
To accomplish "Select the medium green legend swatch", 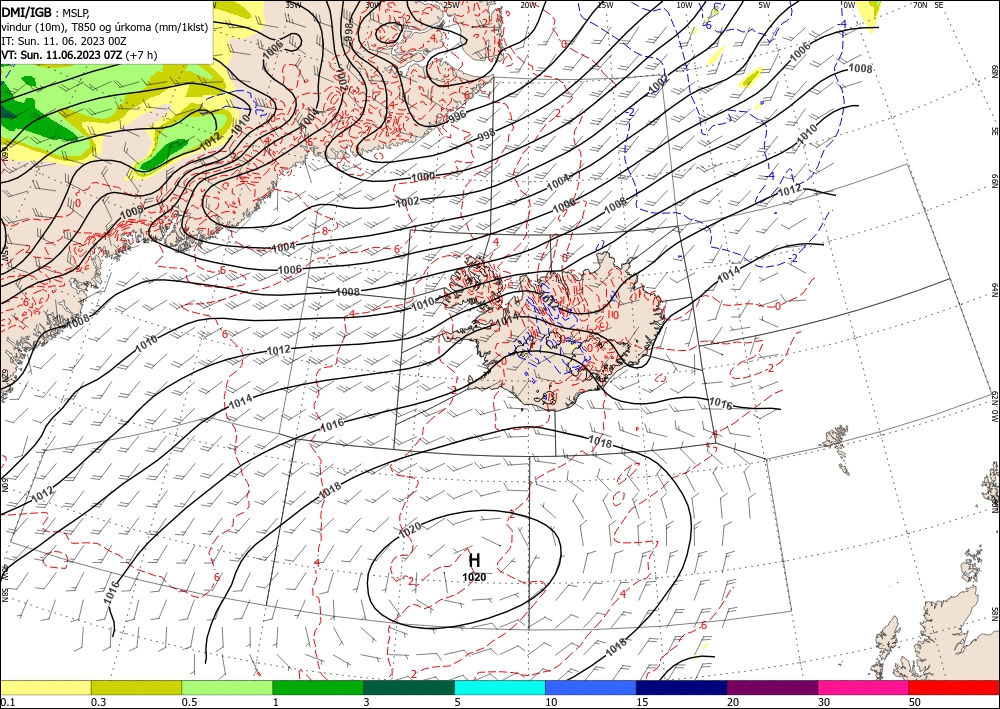I will (x=318, y=687).
